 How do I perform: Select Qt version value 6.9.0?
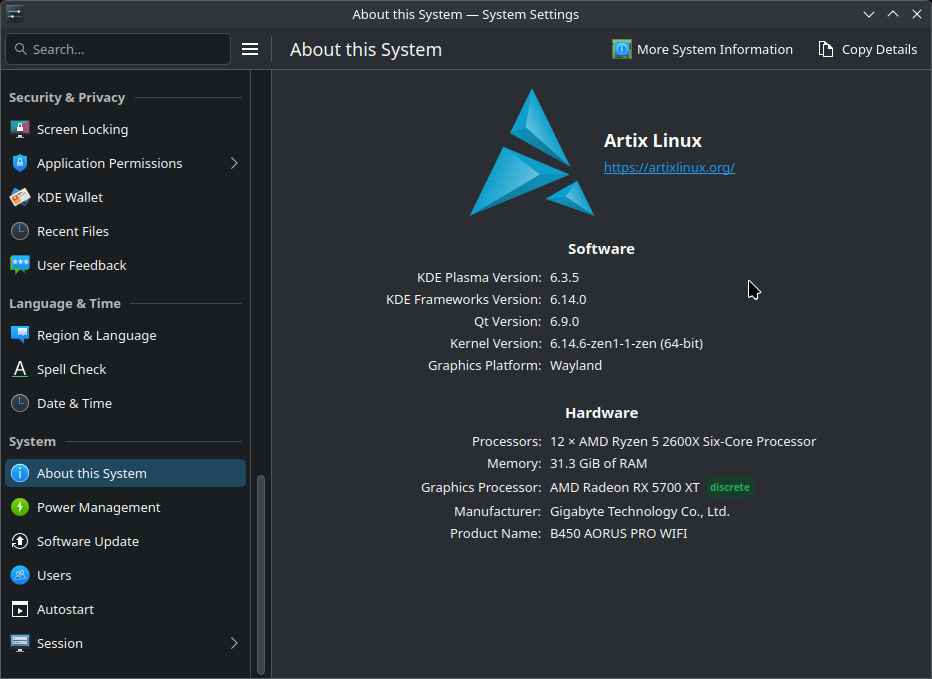[x=564, y=322]
